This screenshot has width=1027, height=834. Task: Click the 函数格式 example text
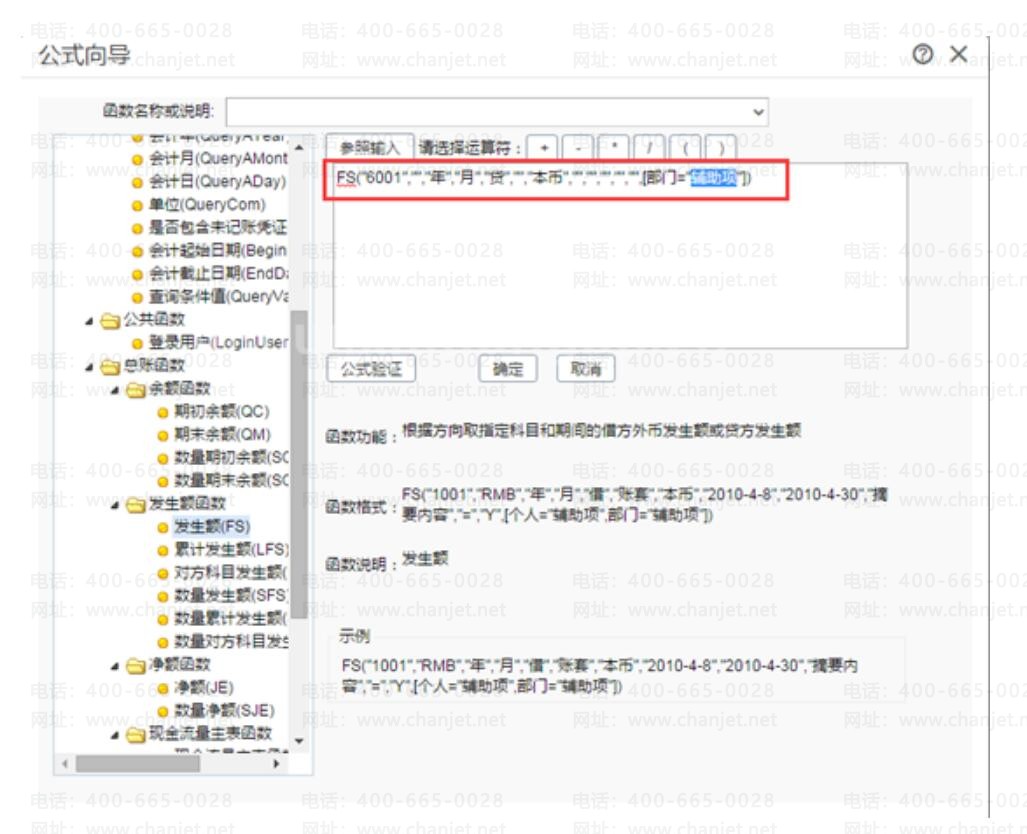click(x=644, y=505)
